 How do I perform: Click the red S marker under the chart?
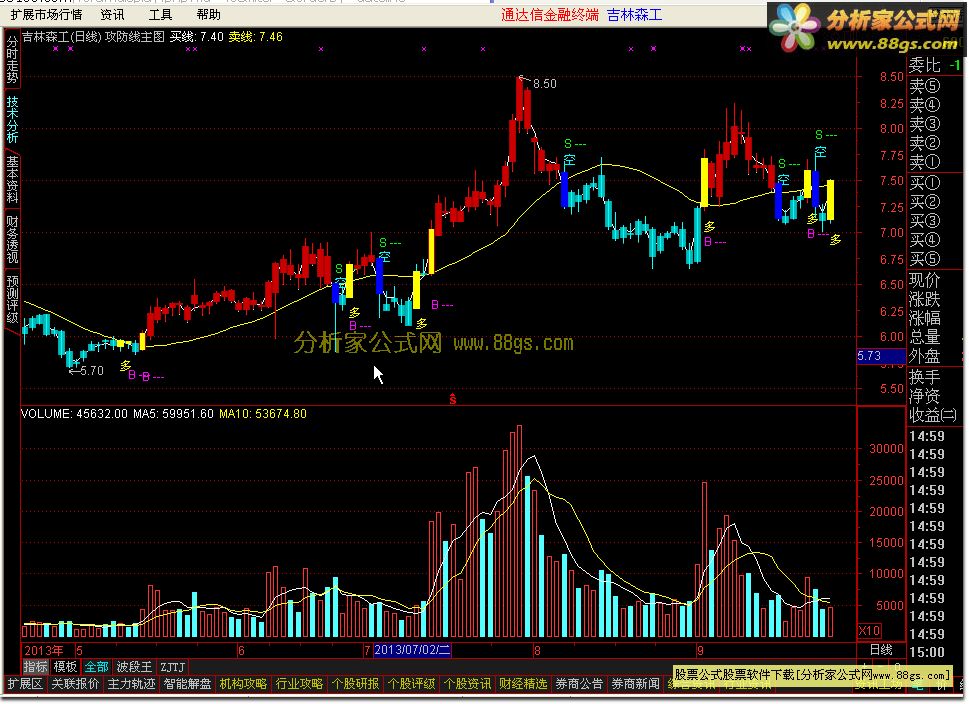click(x=452, y=399)
